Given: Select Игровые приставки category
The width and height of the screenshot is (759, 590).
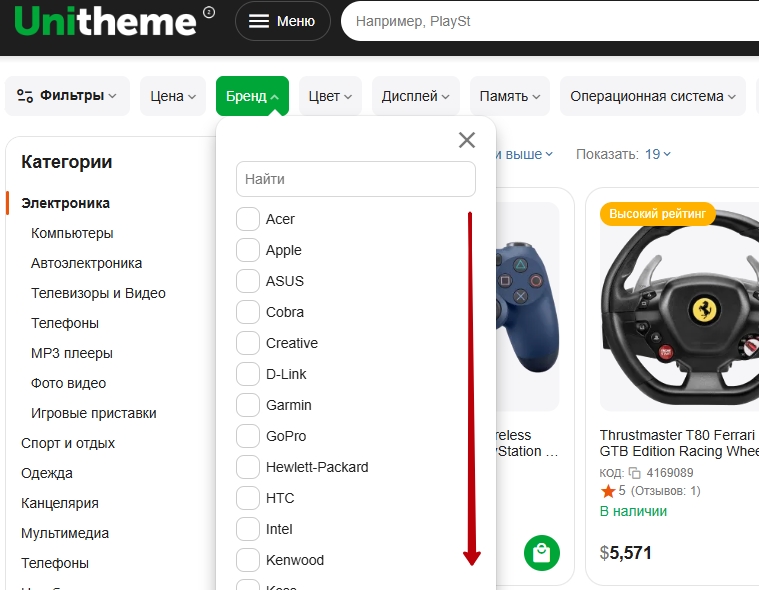Looking at the screenshot, I should (x=93, y=413).
